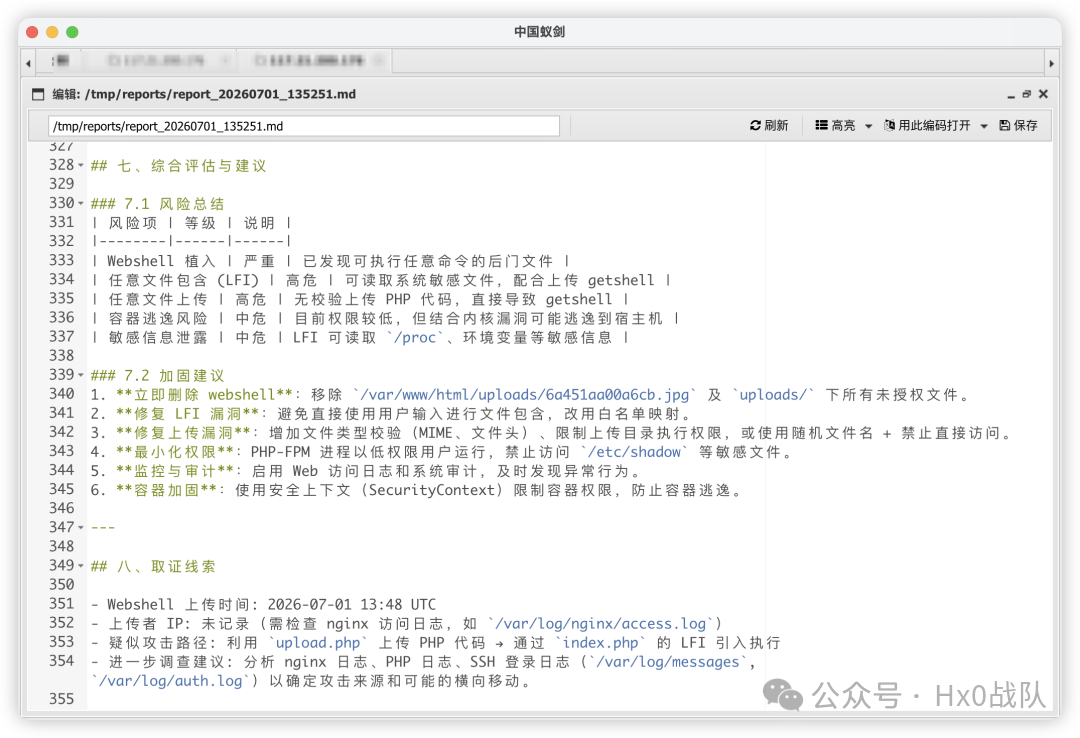Click the green macOS fullscreen light
1080x738 pixels.
[72, 32]
